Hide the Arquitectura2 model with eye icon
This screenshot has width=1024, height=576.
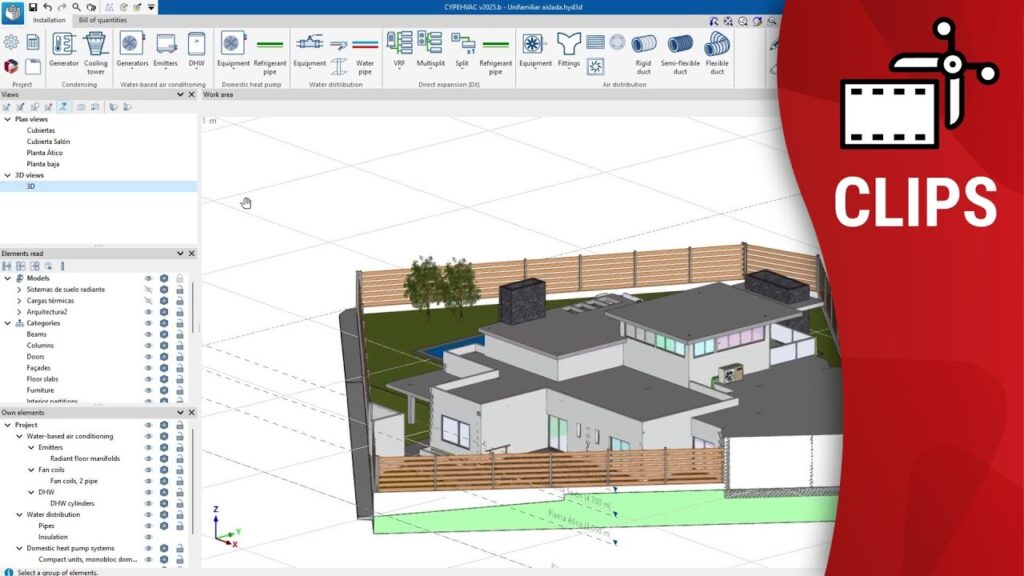point(149,312)
